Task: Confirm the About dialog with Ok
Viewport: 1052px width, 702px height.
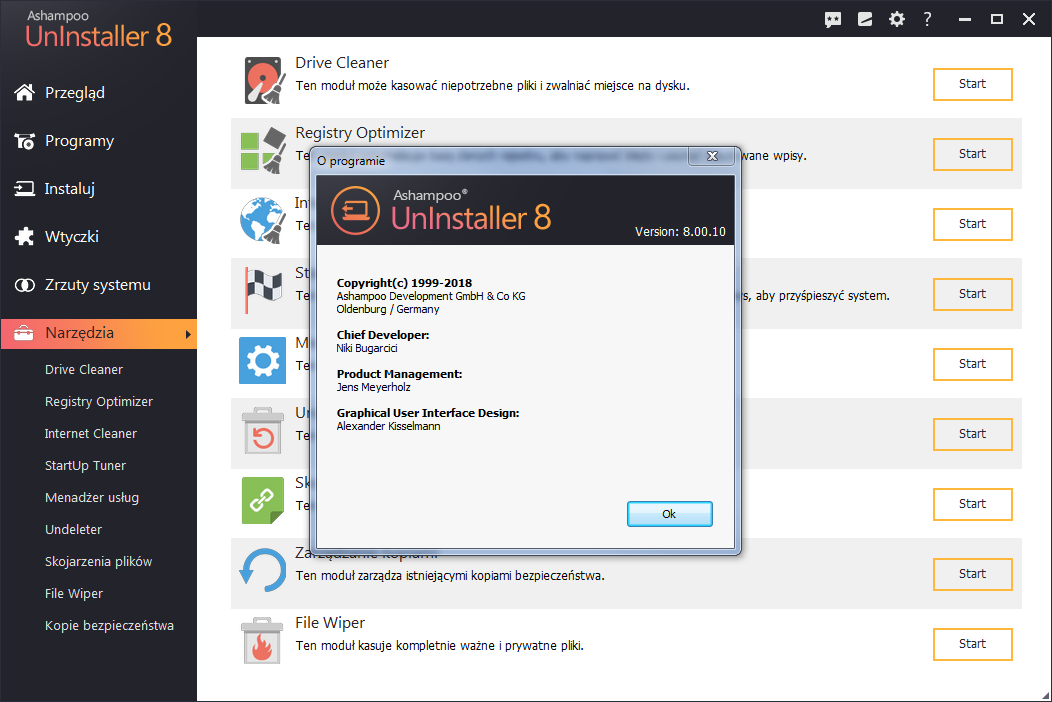Action: 670,514
